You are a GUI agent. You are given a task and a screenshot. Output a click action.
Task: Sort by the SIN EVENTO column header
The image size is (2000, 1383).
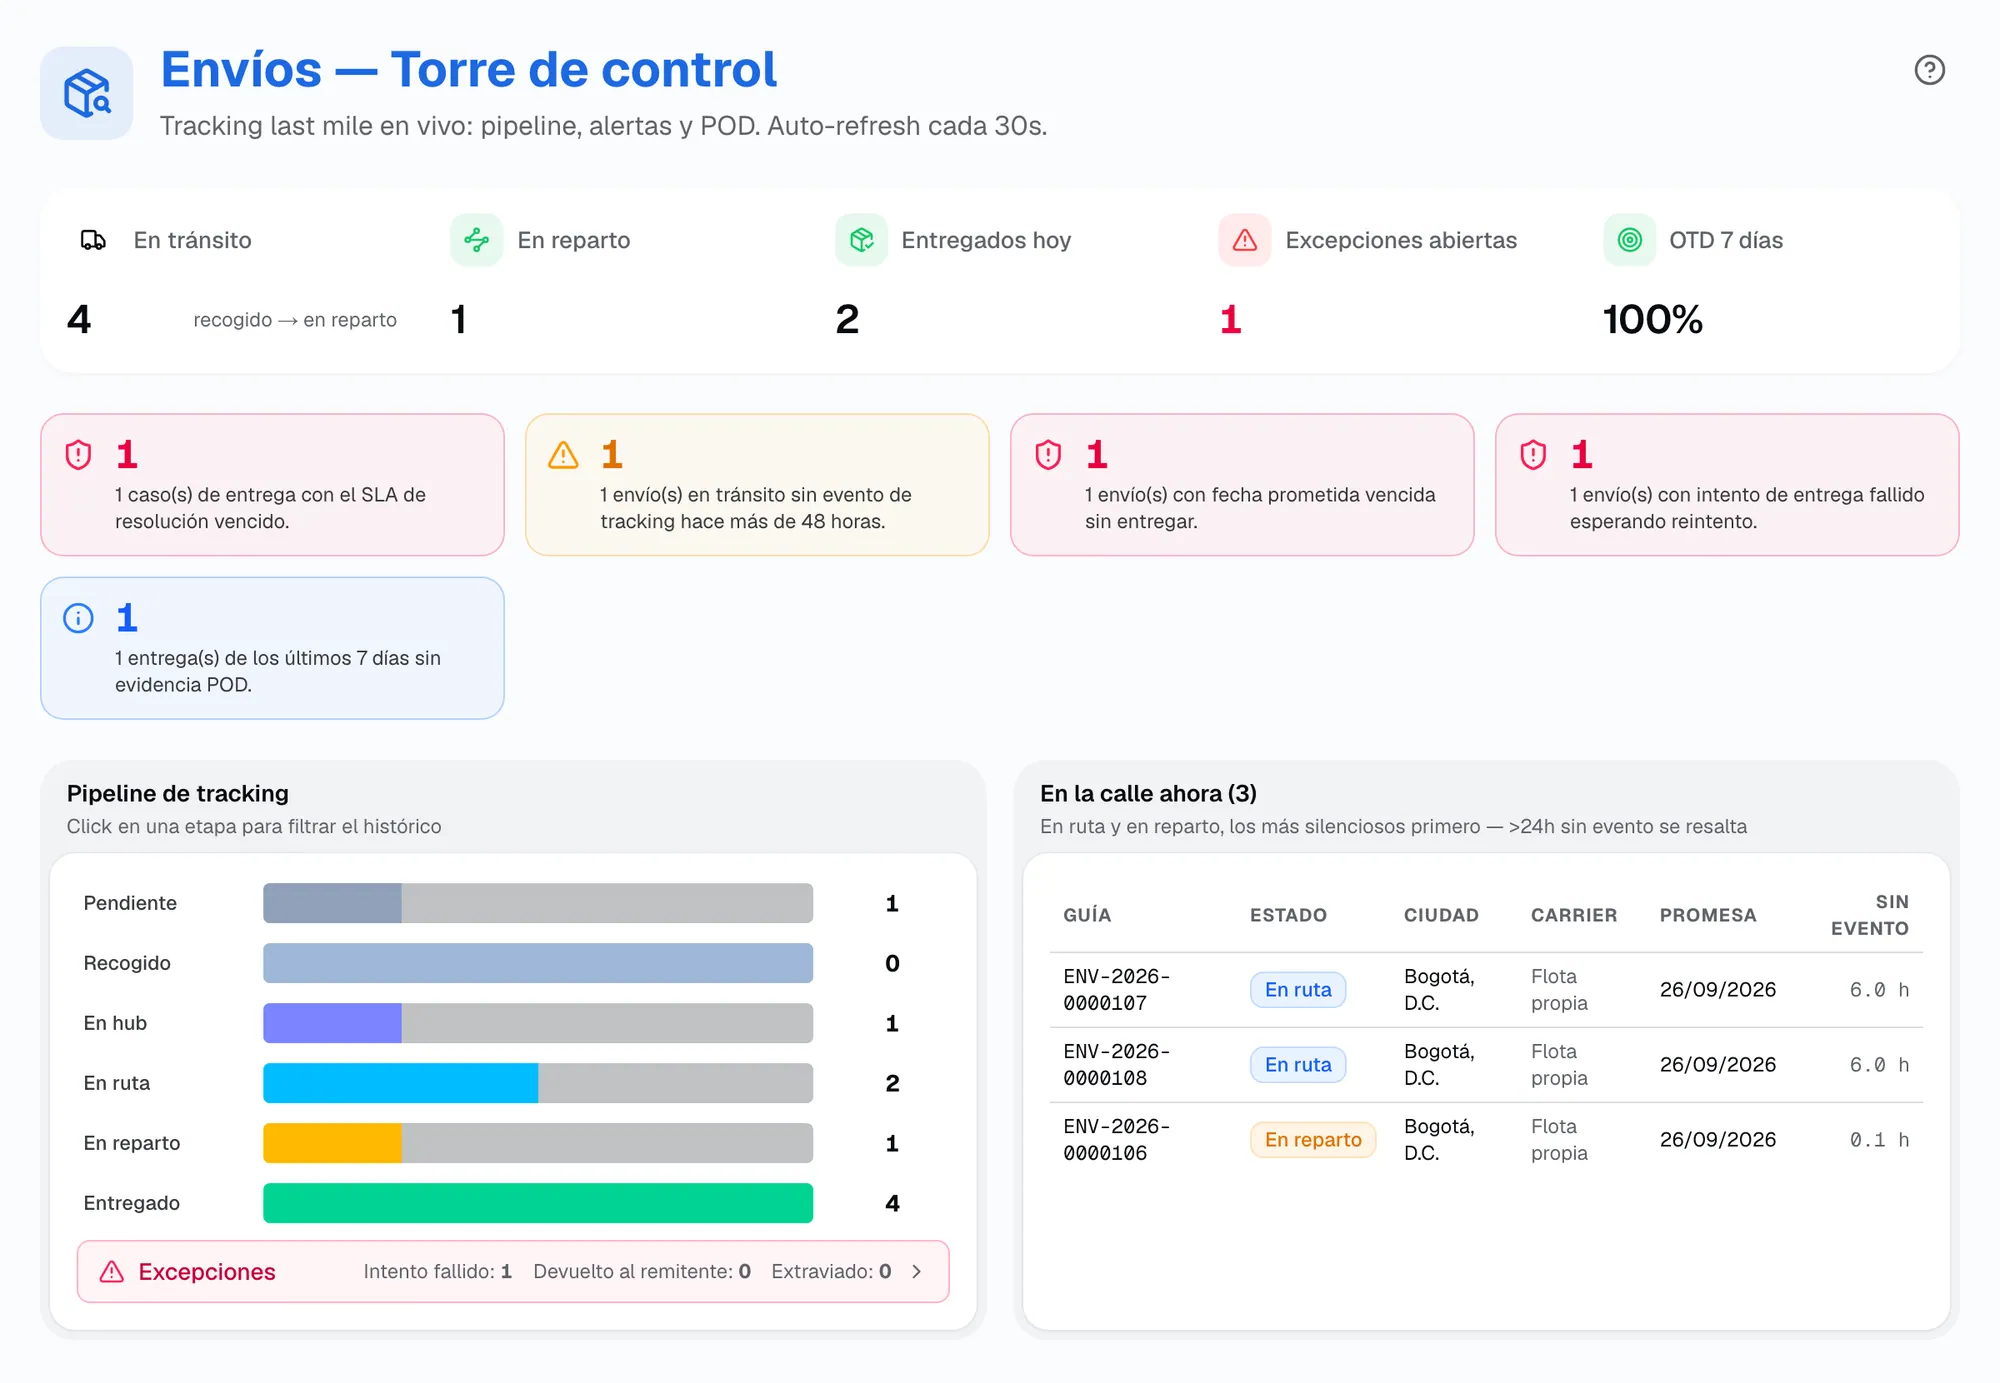[x=1869, y=915]
